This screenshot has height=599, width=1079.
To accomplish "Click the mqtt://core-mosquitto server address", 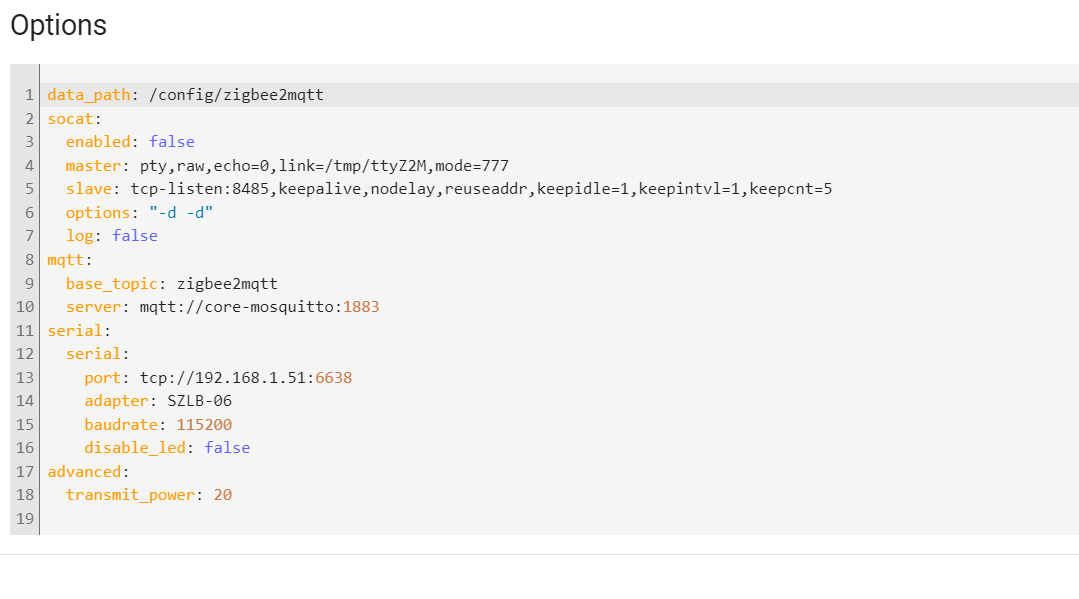I will [x=240, y=306].
